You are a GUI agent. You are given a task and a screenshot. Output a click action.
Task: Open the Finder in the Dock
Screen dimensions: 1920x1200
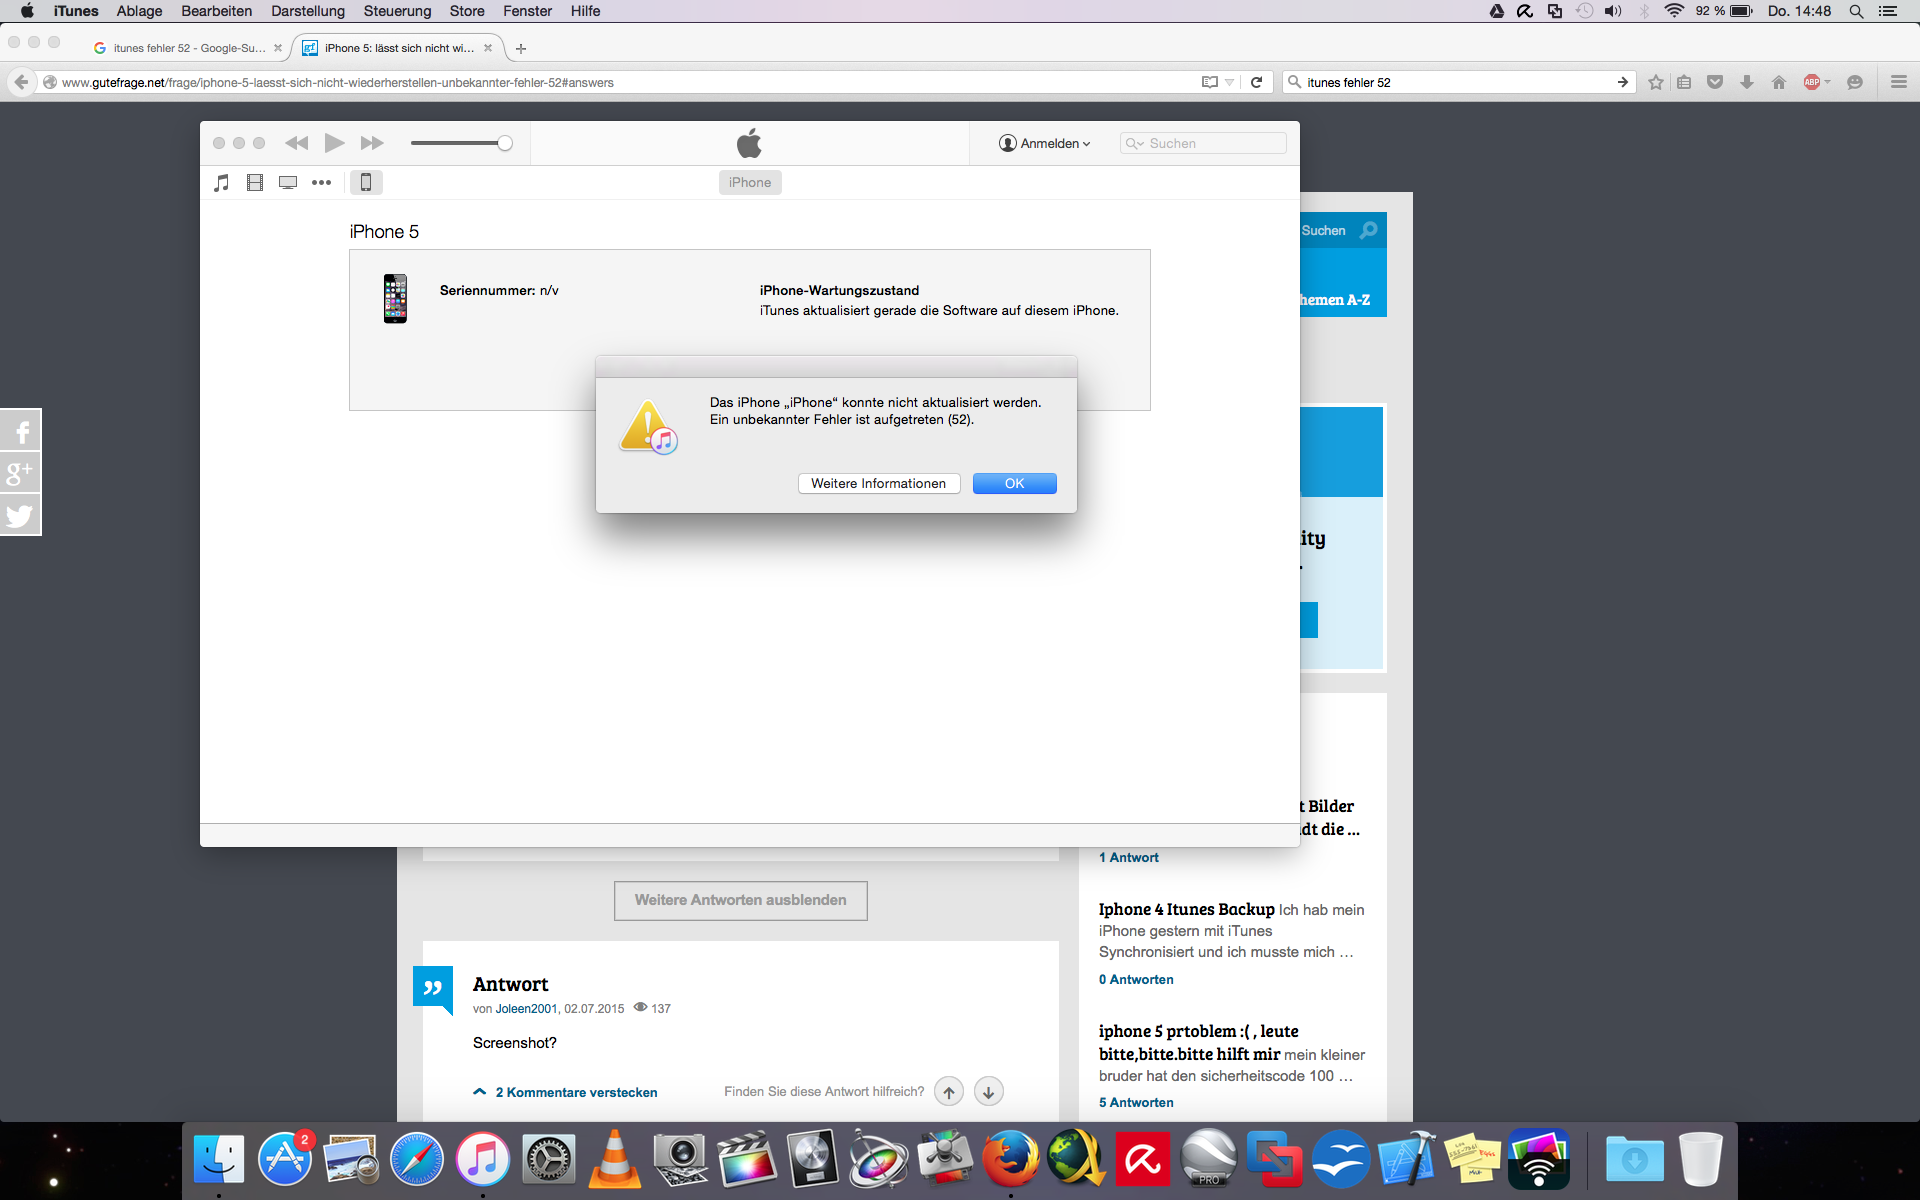point(218,1160)
